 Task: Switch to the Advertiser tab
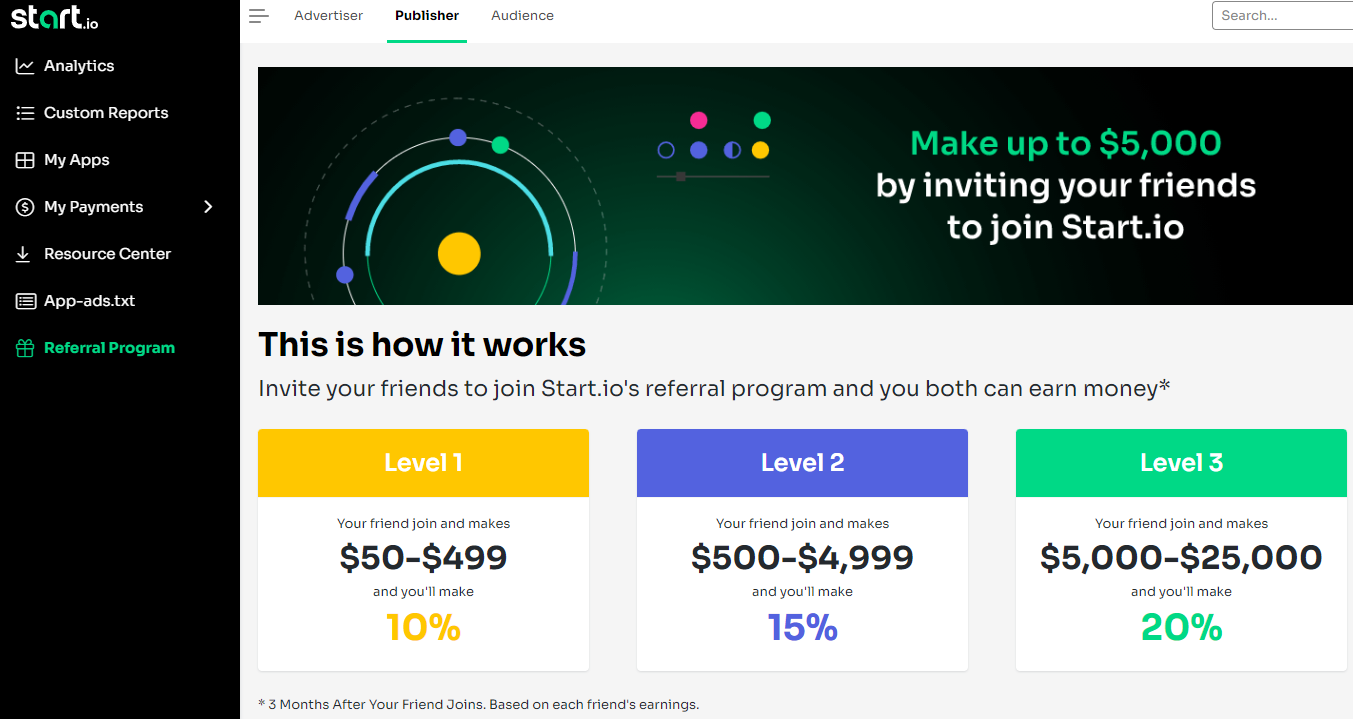click(x=329, y=16)
